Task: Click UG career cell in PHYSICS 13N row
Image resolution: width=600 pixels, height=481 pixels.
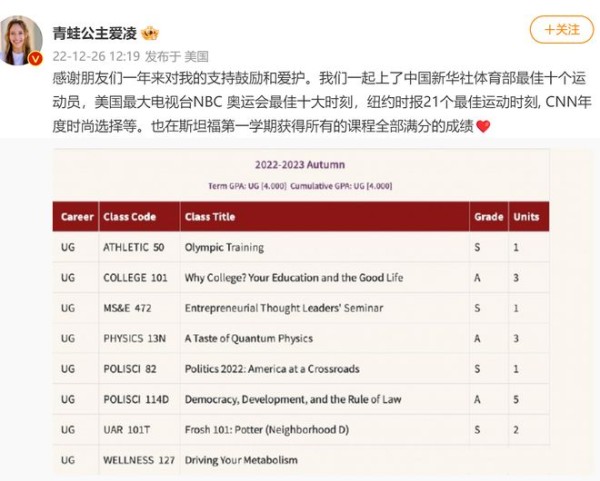Action: (68, 339)
